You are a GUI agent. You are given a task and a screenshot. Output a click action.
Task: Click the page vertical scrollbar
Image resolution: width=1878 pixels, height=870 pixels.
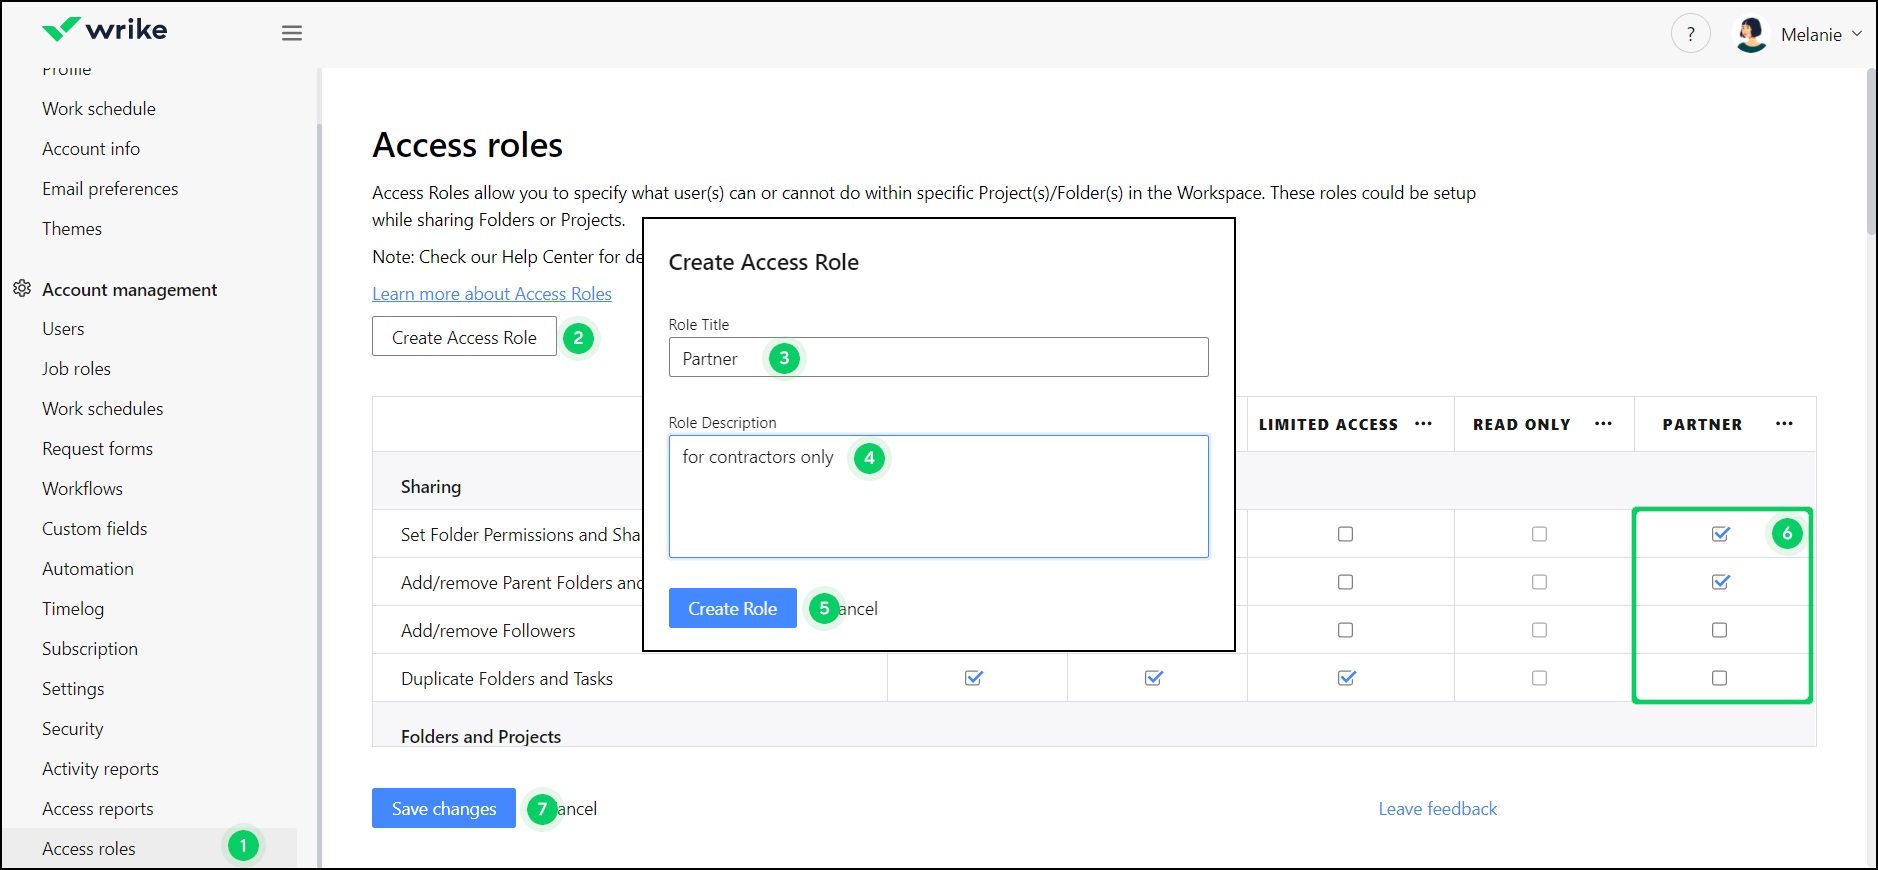[x=1871, y=150]
